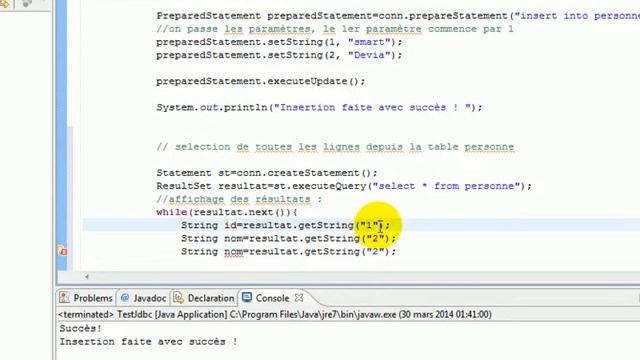Click the underlined 'nom' variable with error
Image resolution: width=640 pixels, height=360 pixels.
(233, 252)
